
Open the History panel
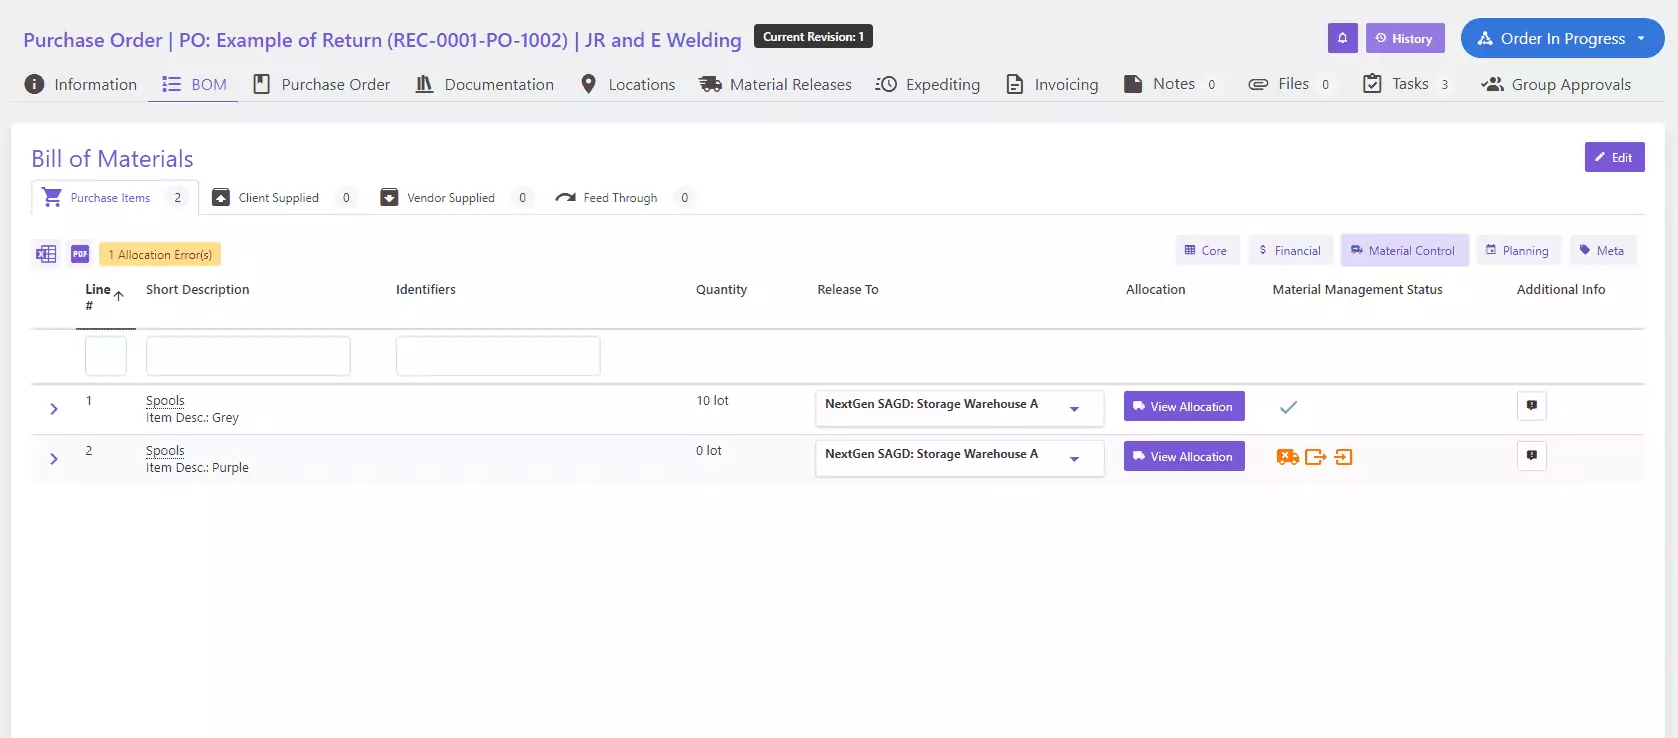coord(1405,38)
